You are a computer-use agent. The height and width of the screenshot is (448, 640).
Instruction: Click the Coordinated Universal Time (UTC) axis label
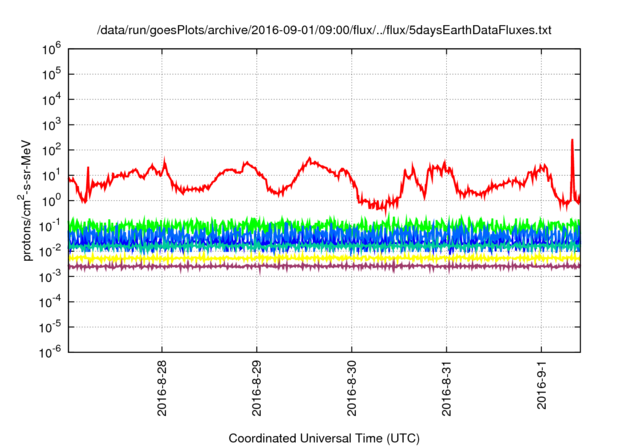(x=324, y=438)
